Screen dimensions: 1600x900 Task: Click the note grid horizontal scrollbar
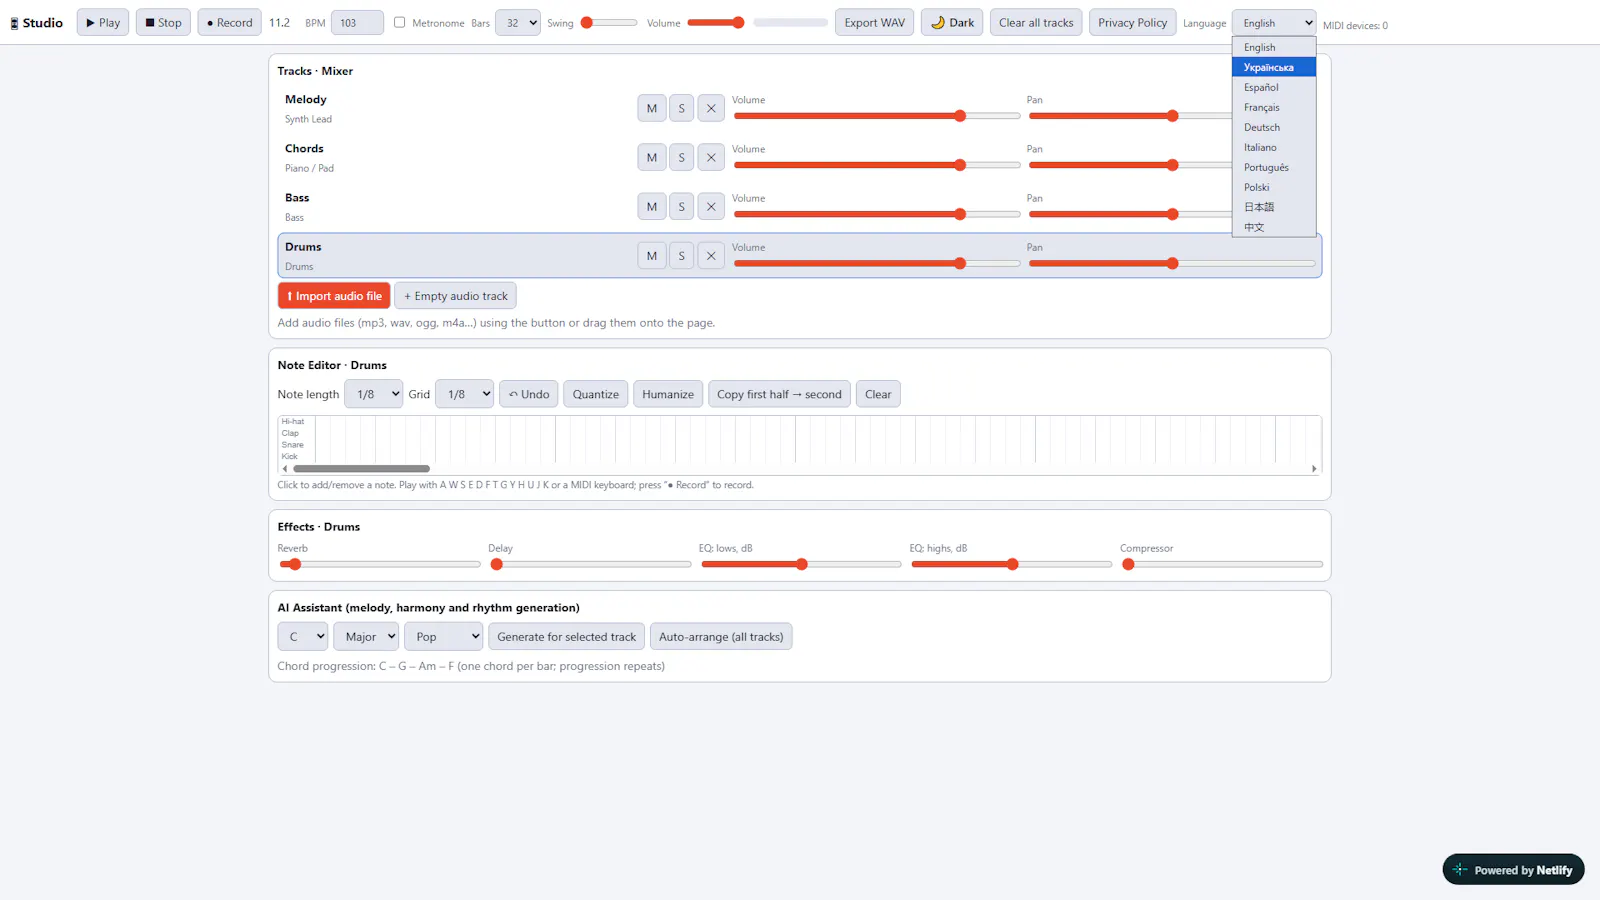coord(362,468)
